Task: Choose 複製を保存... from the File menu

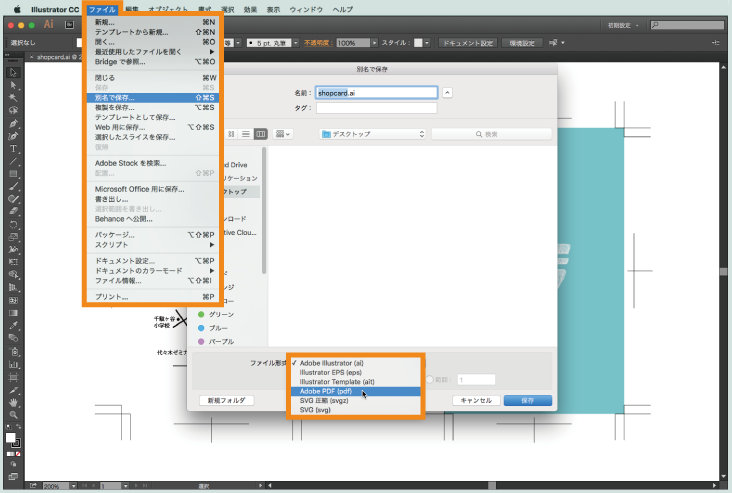Action: coord(153,107)
